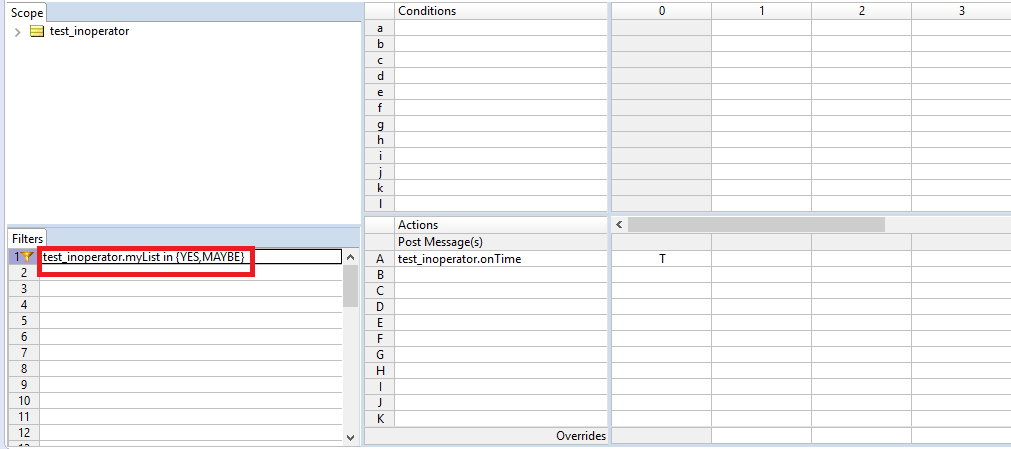Click rule column 3 header
Screen dimensions: 1011x449
[961, 11]
